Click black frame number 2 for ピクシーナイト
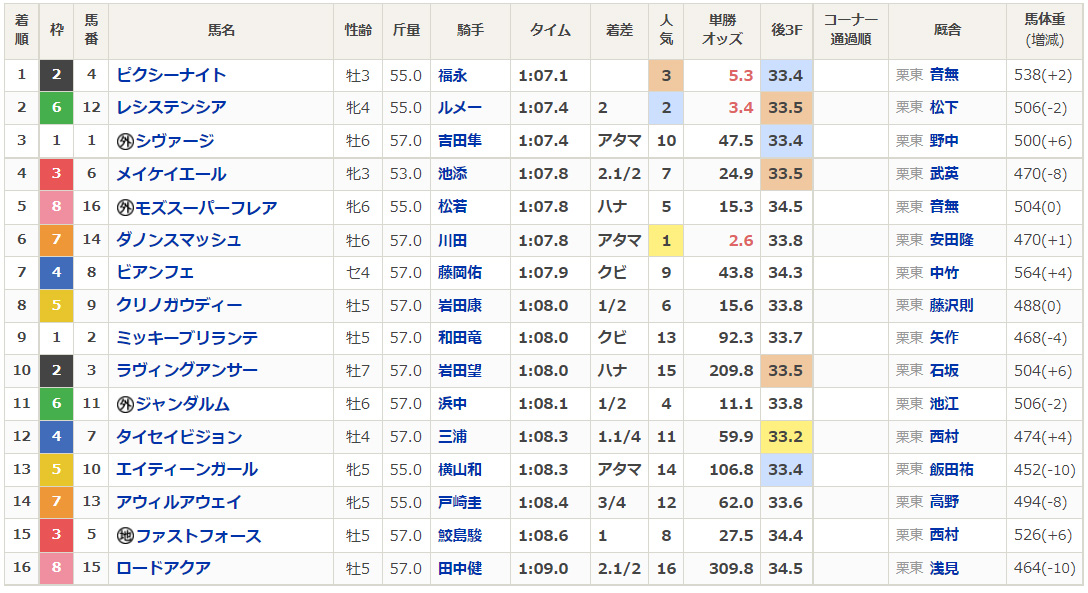 click(x=56, y=75)
